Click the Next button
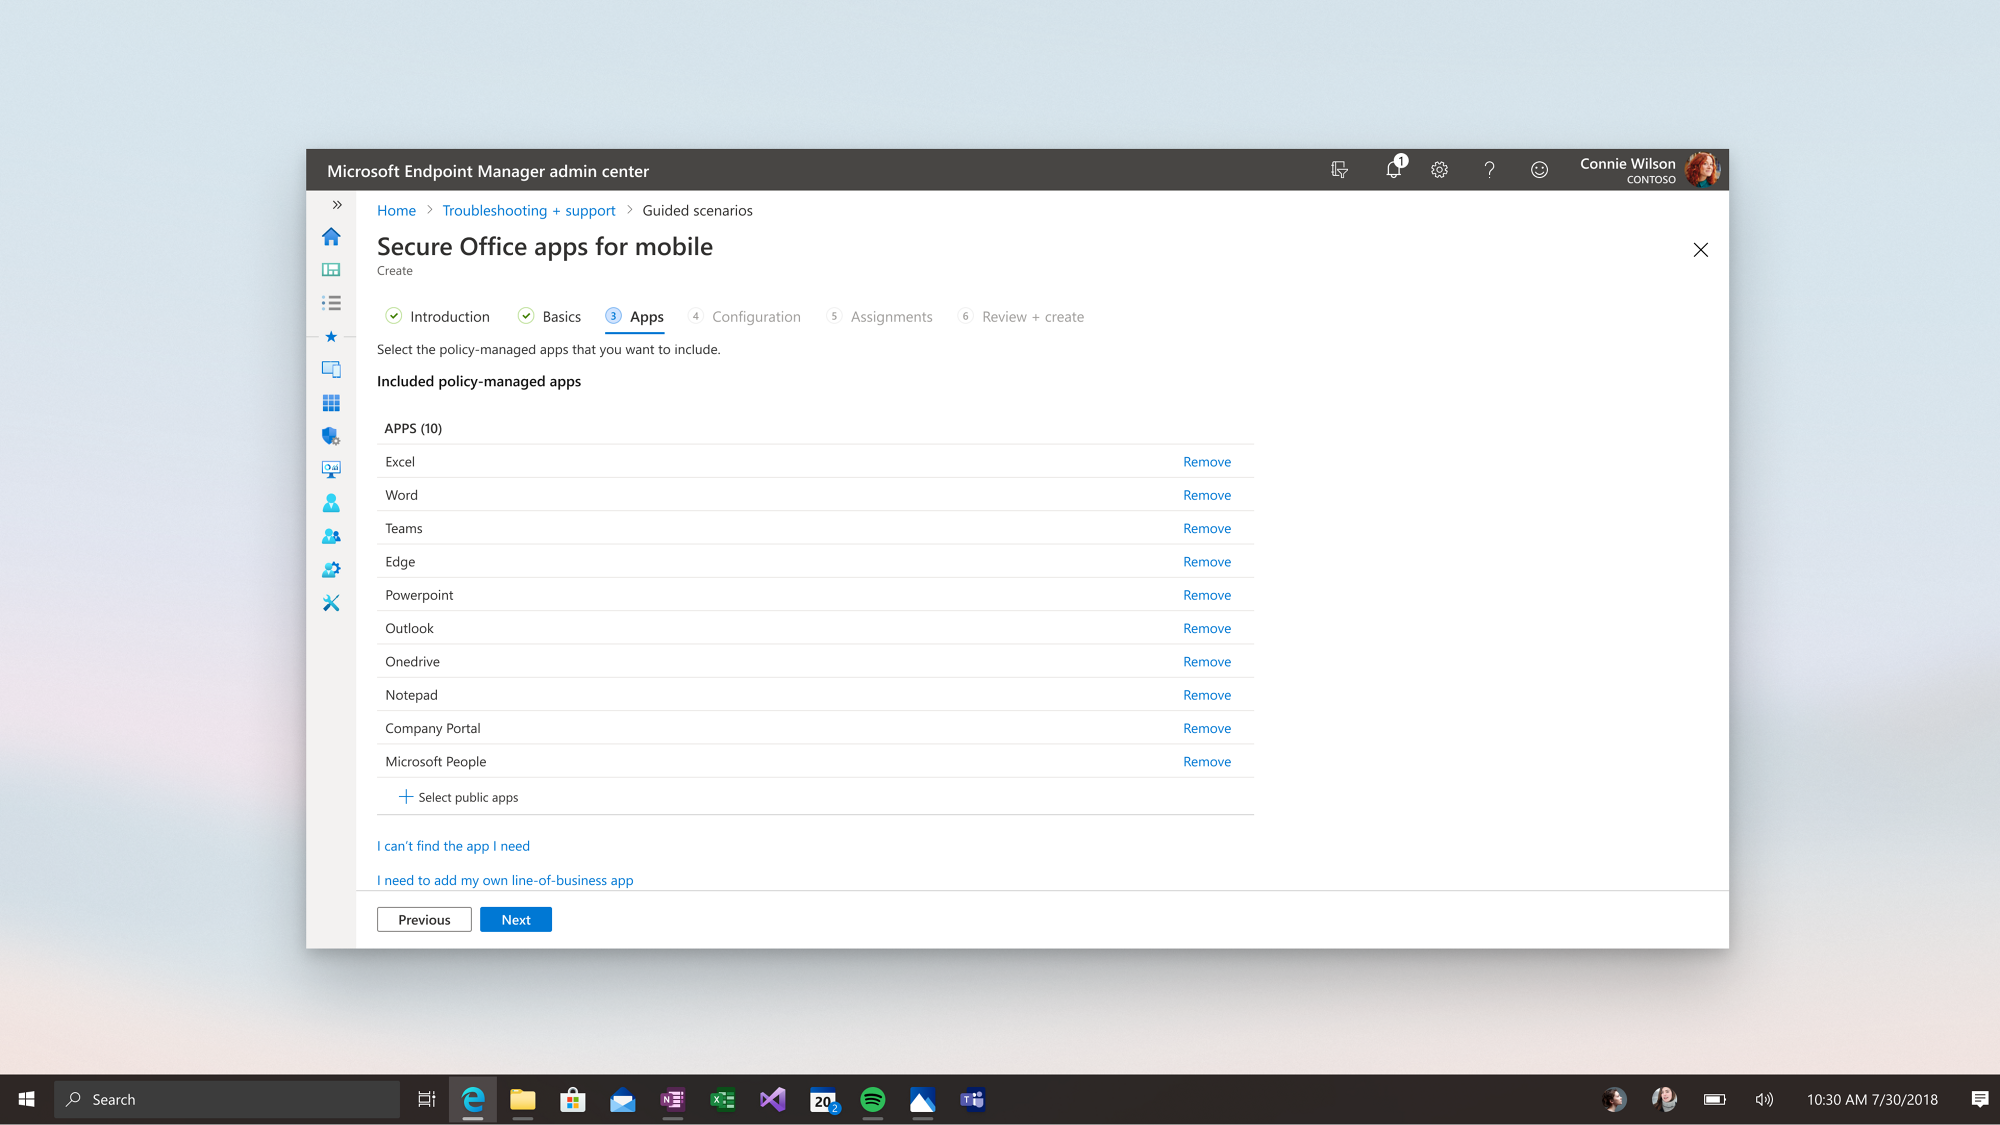The width and height of the screenshot is (2000, 1125). (516, 920)
